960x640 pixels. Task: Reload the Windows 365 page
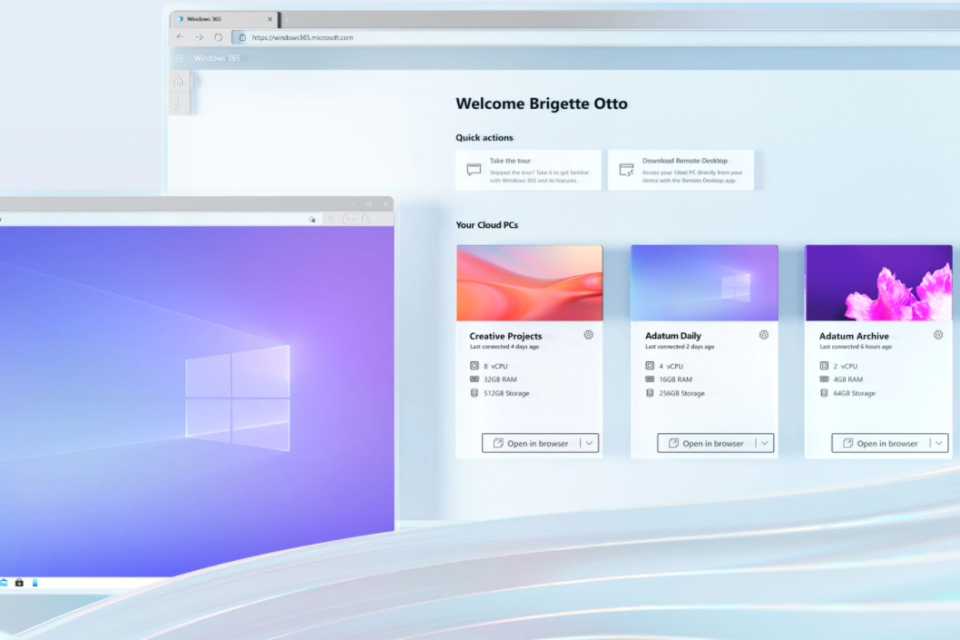(218, 37)
